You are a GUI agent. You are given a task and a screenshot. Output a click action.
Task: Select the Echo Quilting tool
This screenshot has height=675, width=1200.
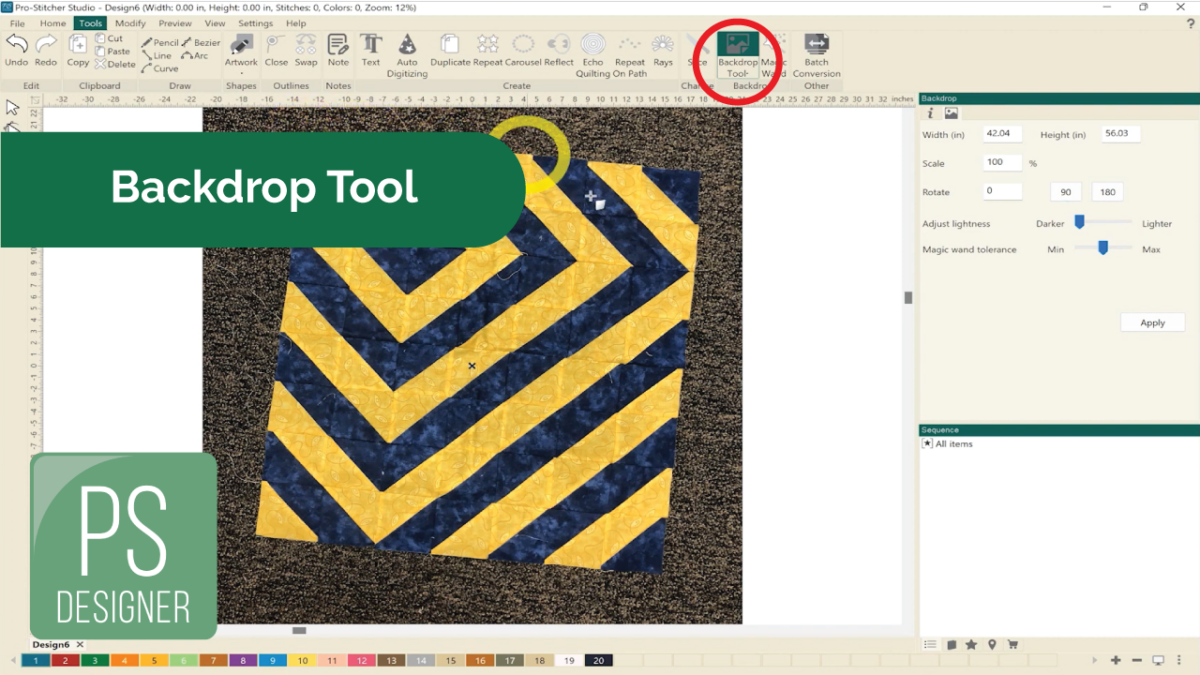coord(593,45)
